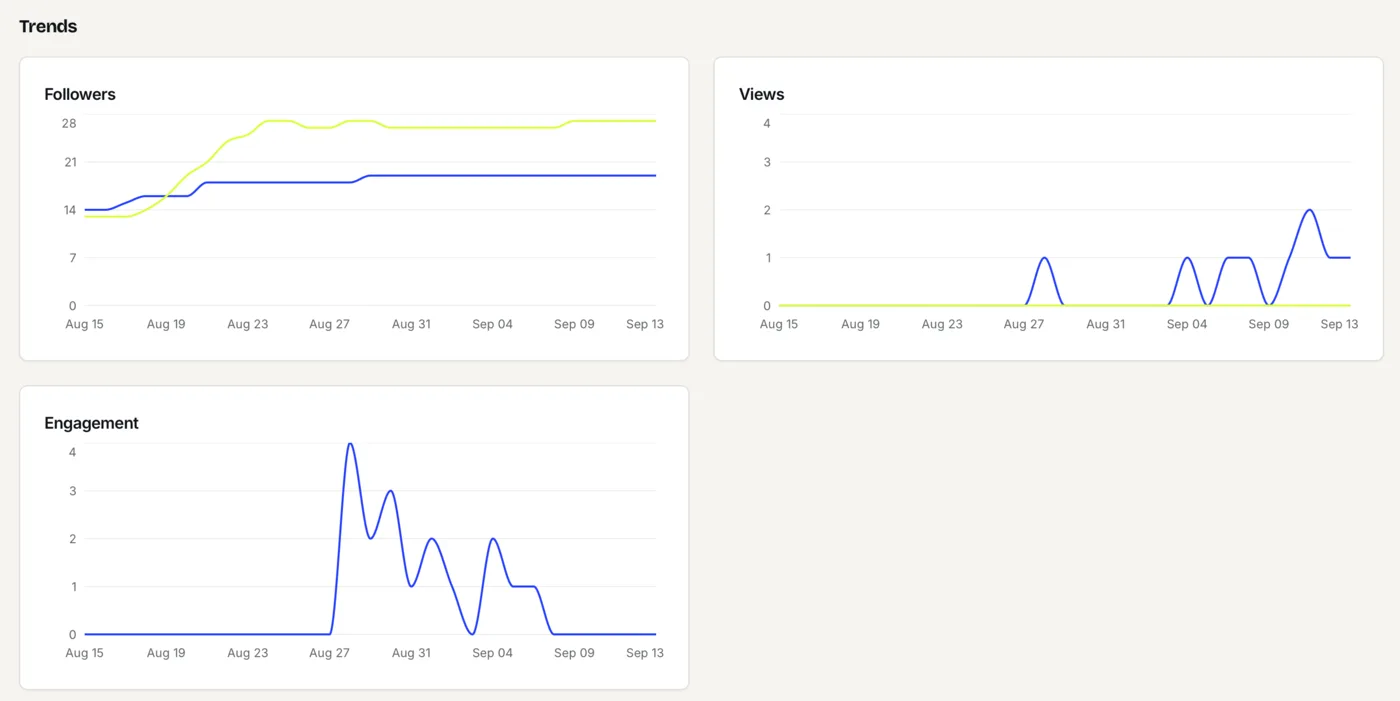Click the 7 label on Followers y-axis
1400x701 pixels.
pyautogui.click(x=73, y=258)
